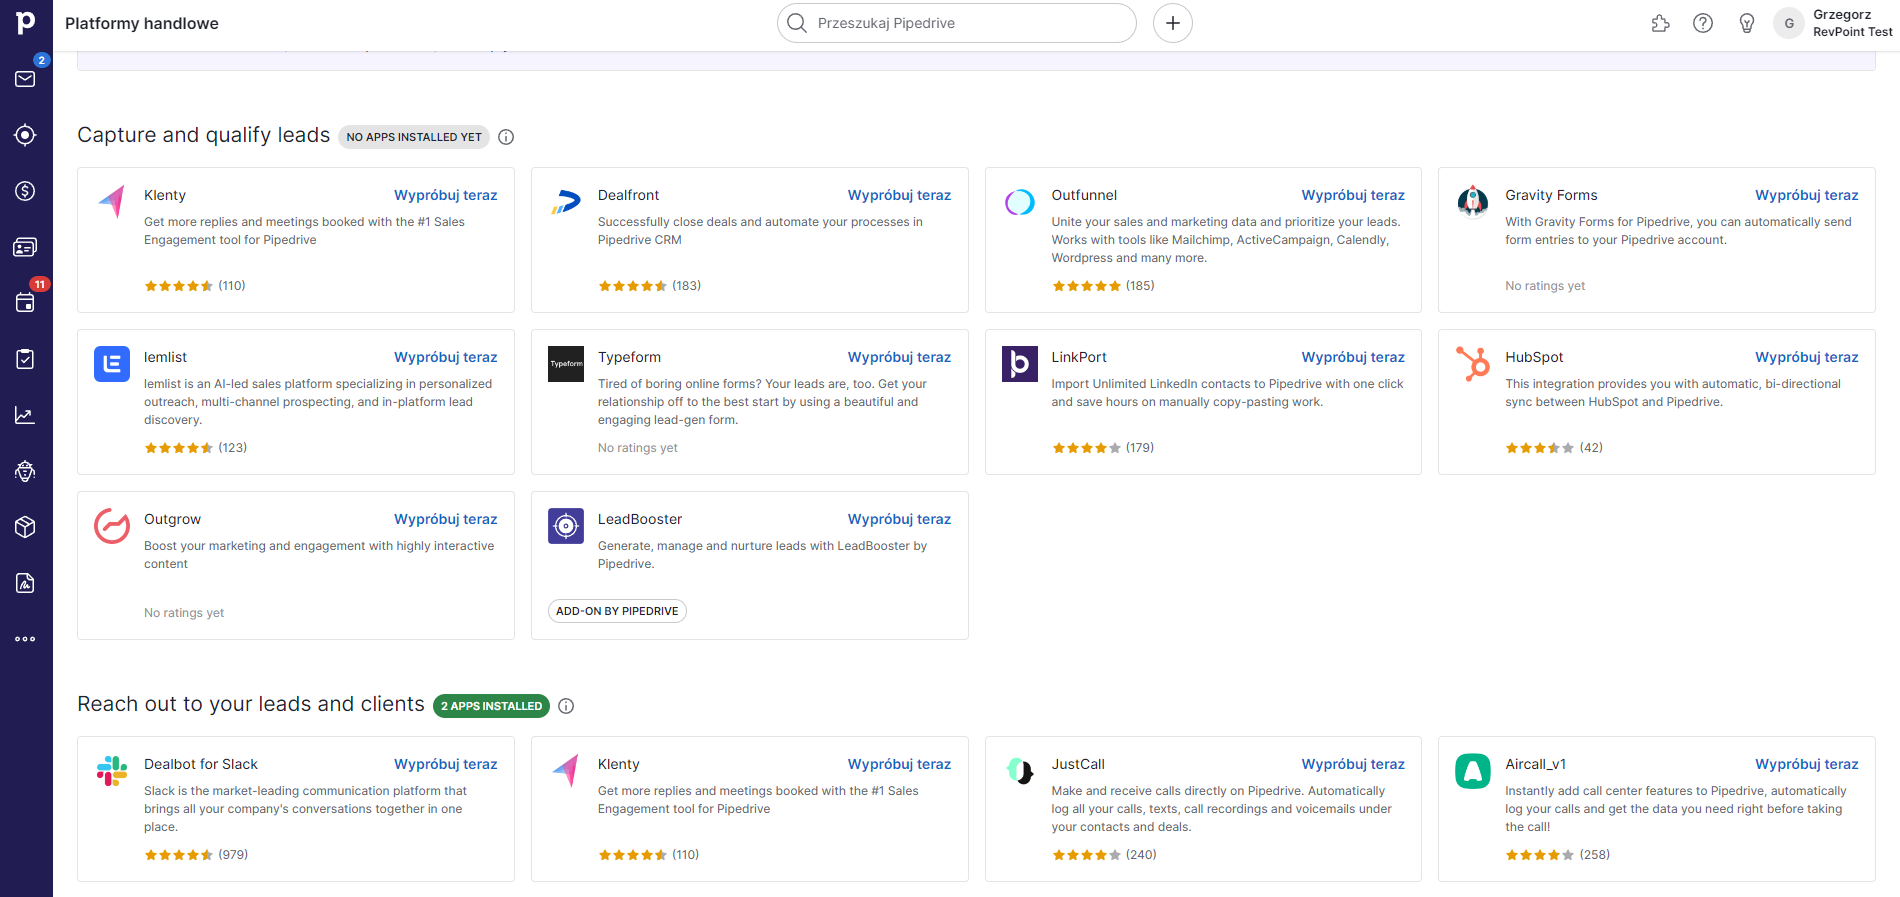Screen dimensions: 1900x897
Task: Open Activities calendar icon with badge 11
Action: tap(26, 303)
